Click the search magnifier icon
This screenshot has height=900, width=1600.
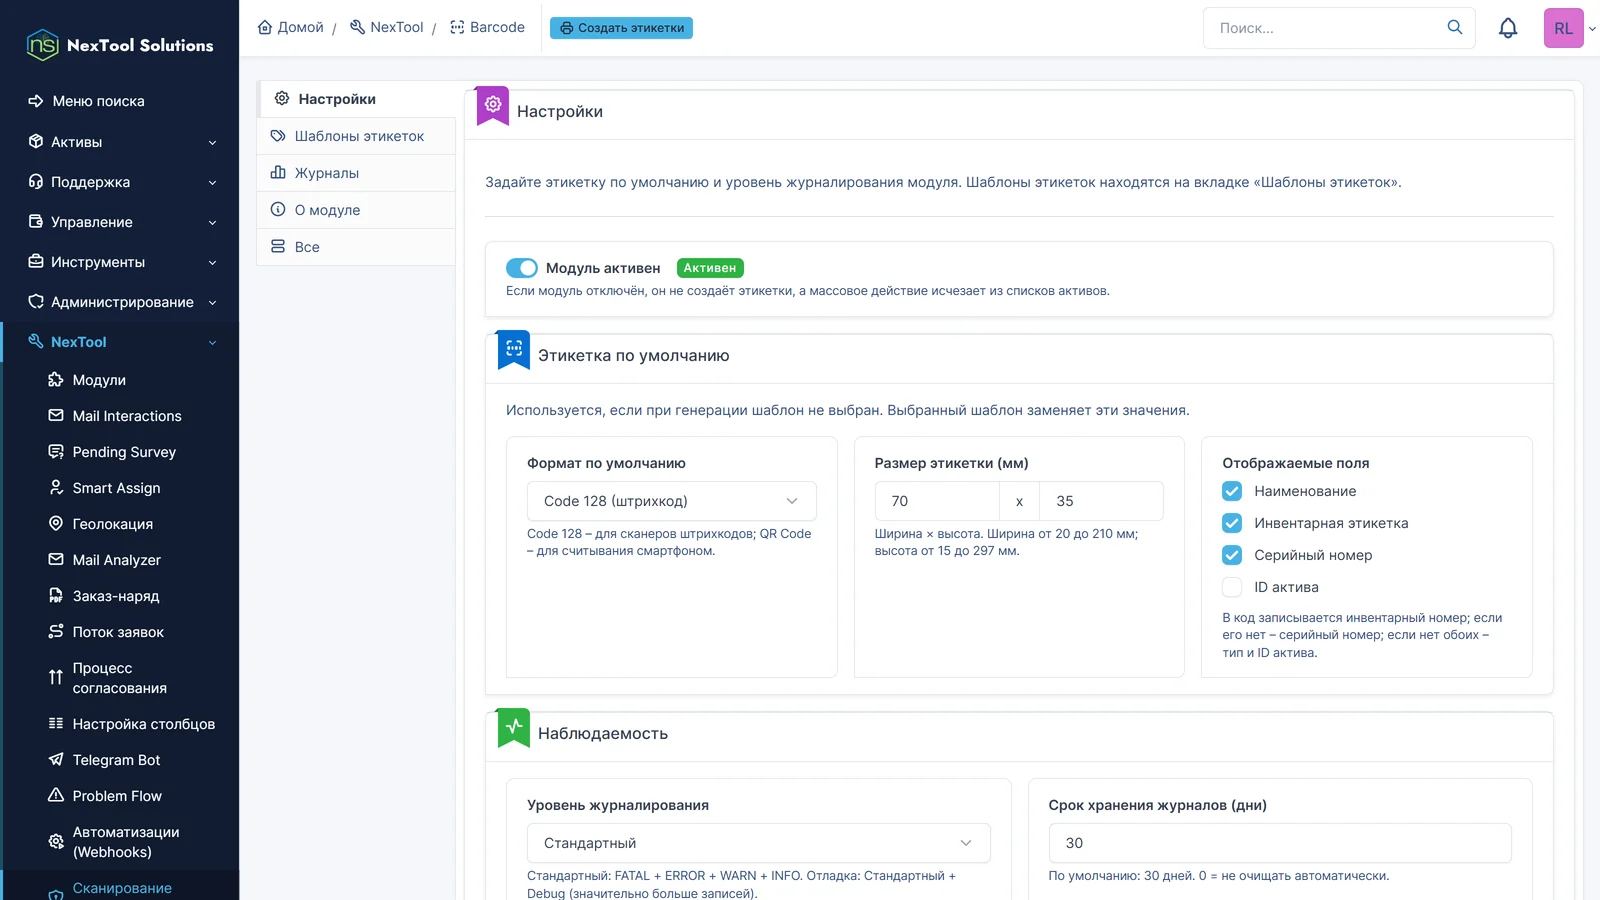(1455, 27)
